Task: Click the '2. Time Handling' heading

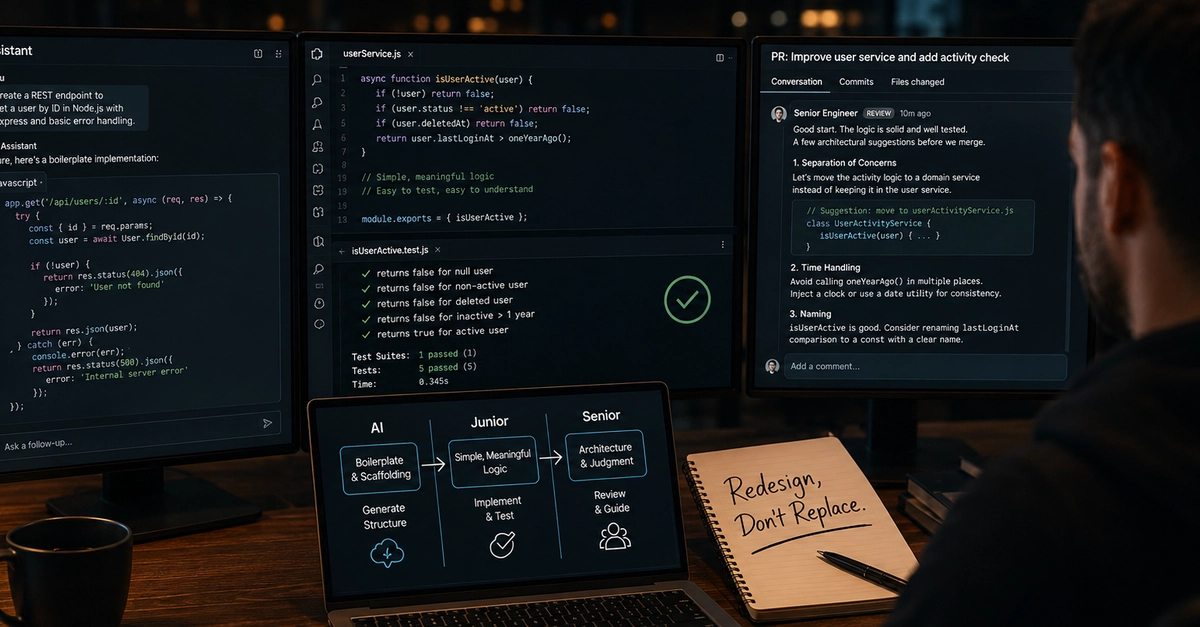Action: click(825, 267)
